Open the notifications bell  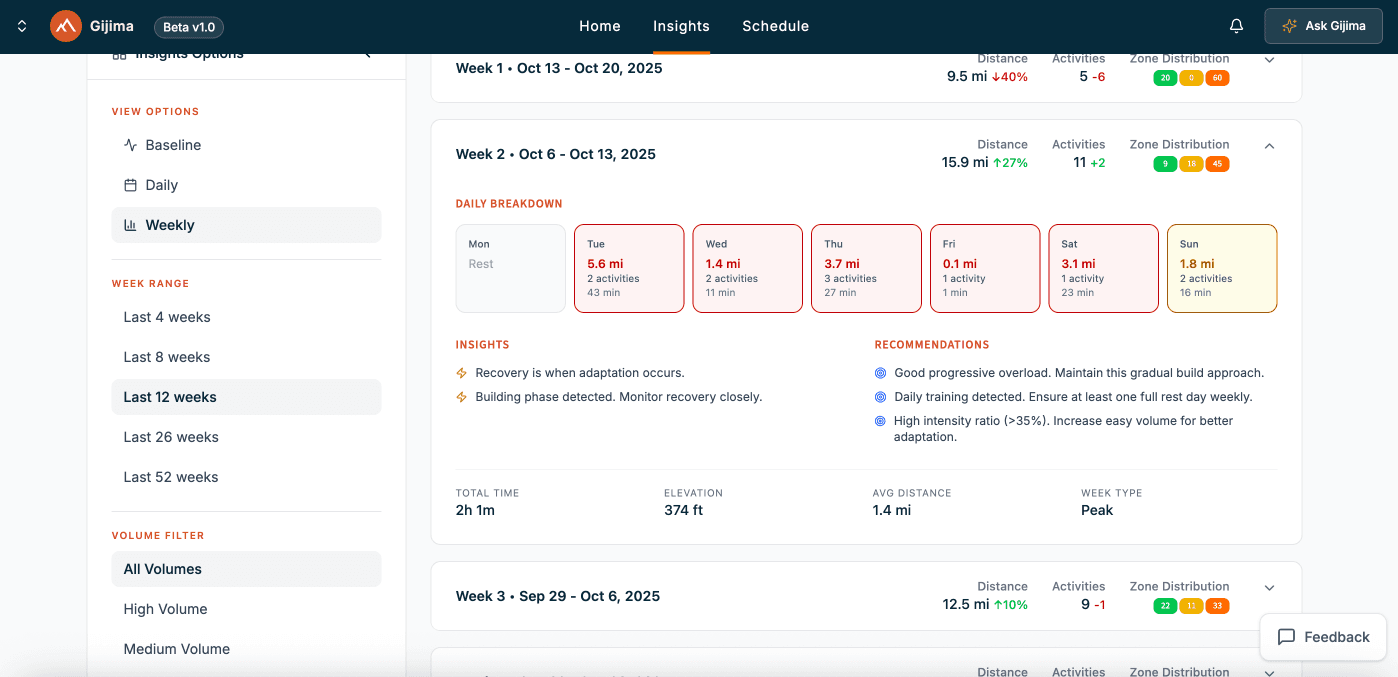pyautogui.click(x=1237, y=26)
